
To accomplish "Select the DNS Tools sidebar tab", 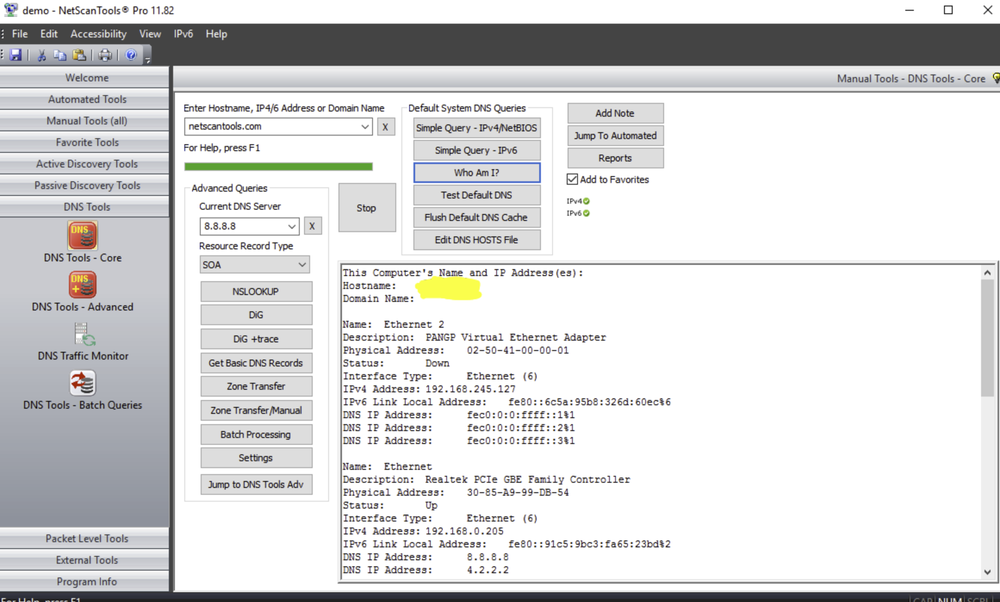I will tap(85, 207).
